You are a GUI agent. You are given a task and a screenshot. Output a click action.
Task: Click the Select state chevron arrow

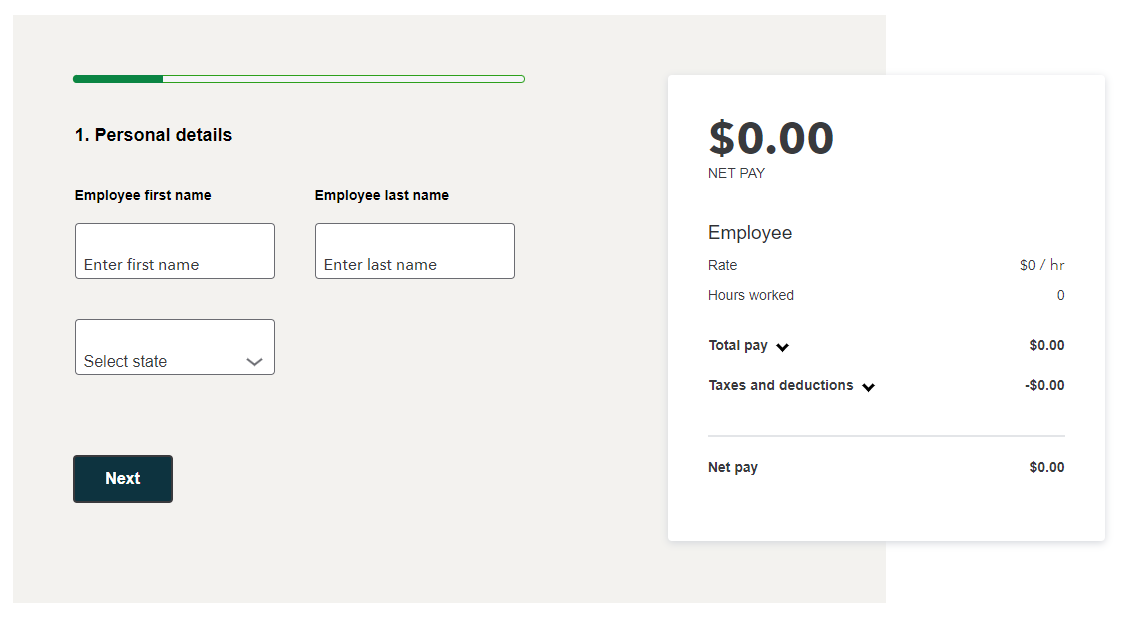[x=254, y=362]
